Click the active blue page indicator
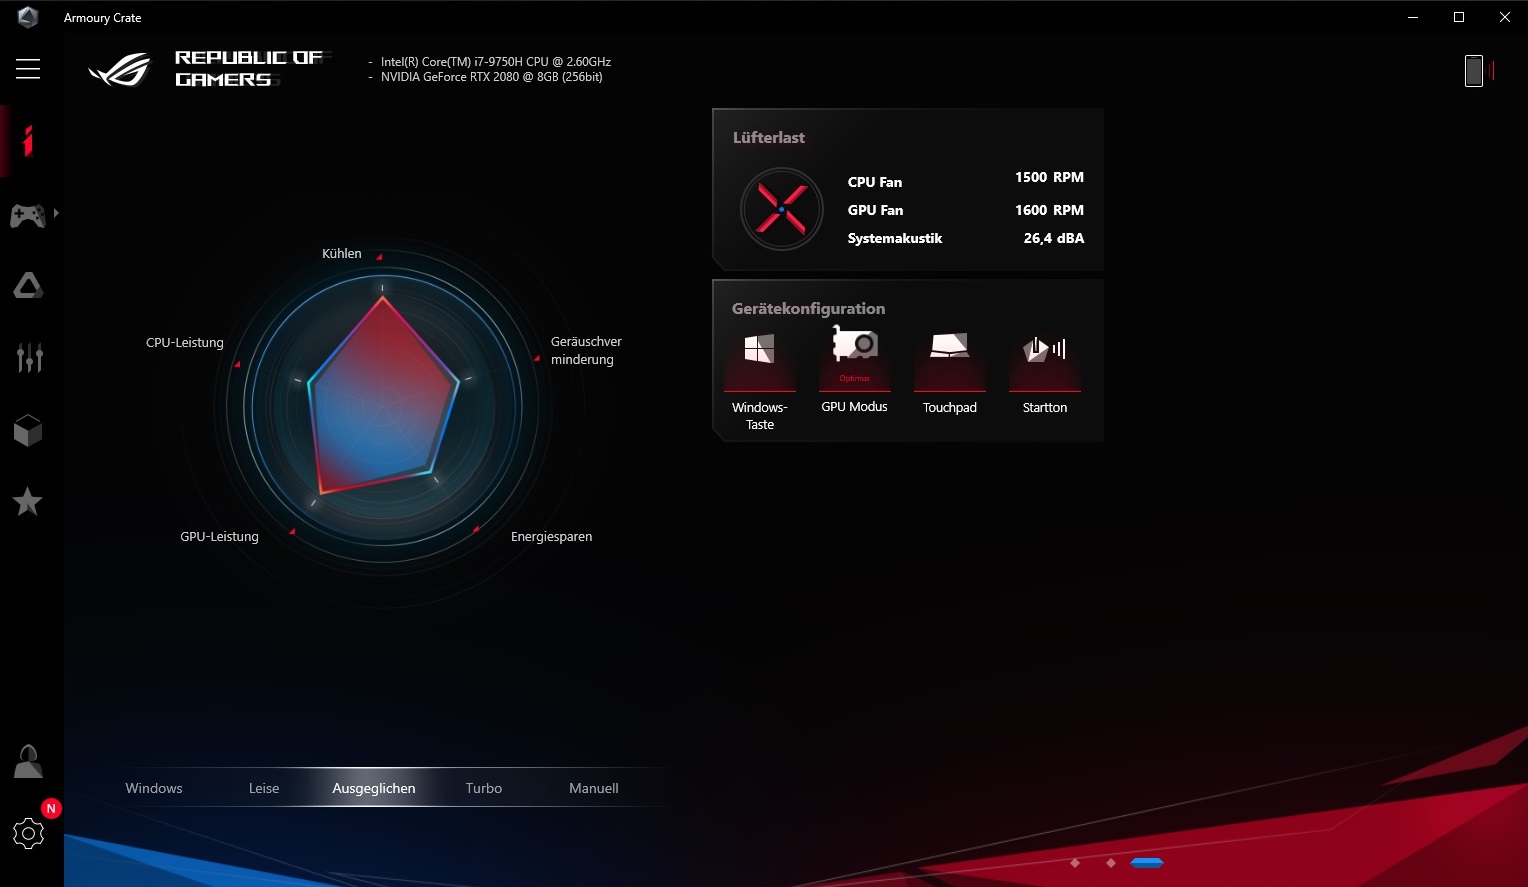Image resolution: width=1528 pixels, height=887 pixels. pyautogui.click(x=1147, y=862)
